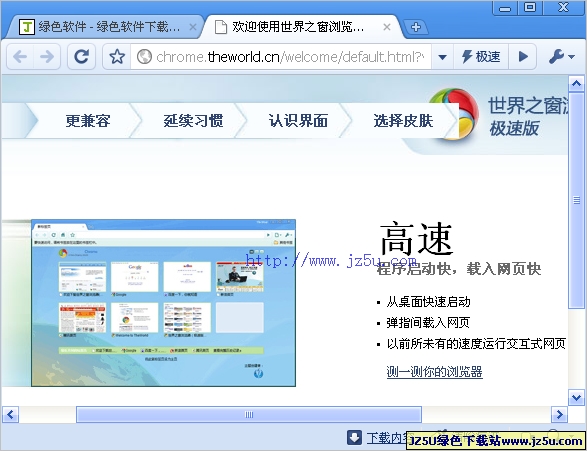Click the 以前所未有的速度运行交互式网页 text
The width and height of the screenshot is (587, 451).
[476, 343]
